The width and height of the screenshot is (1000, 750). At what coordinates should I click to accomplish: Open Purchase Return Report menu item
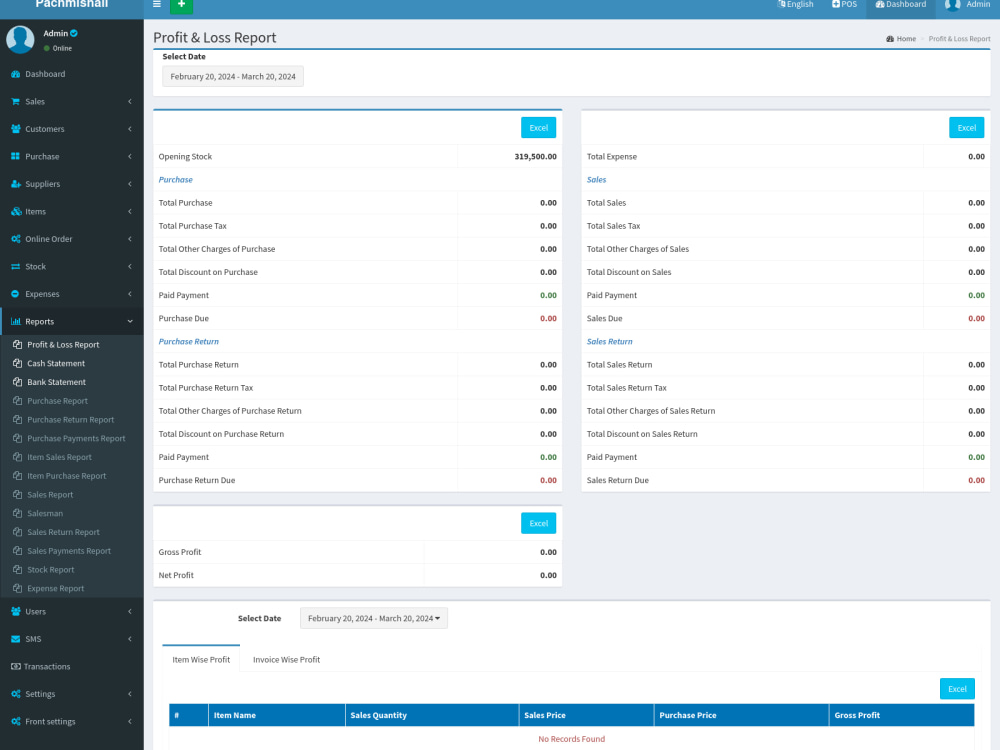tap(71, 420)
